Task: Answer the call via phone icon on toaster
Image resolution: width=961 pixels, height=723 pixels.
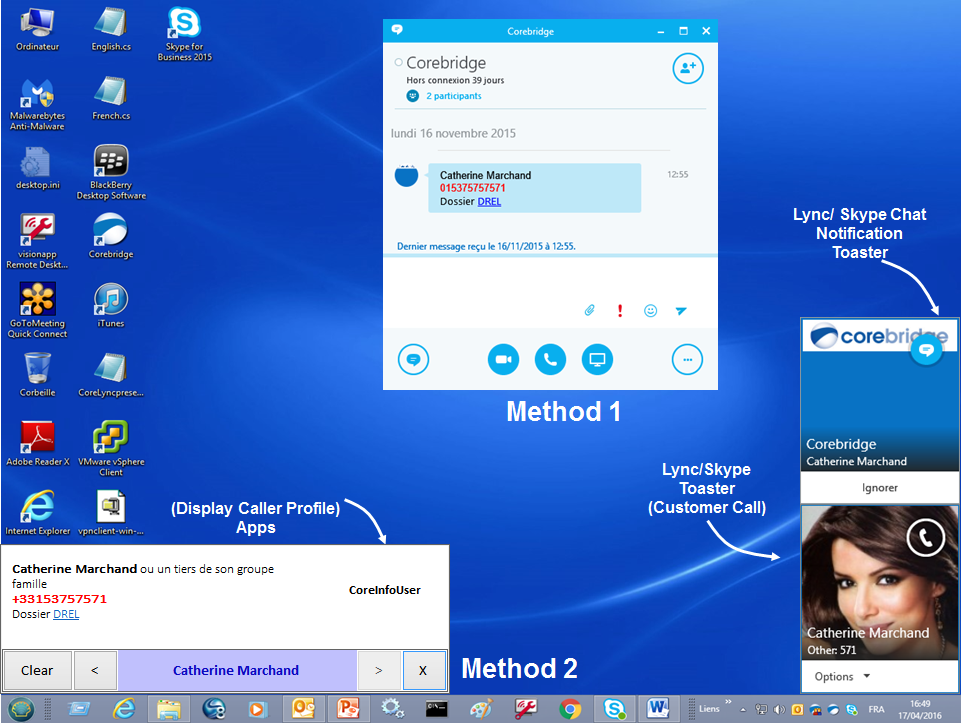Action: pyautogui.click(x=925, y=537)
